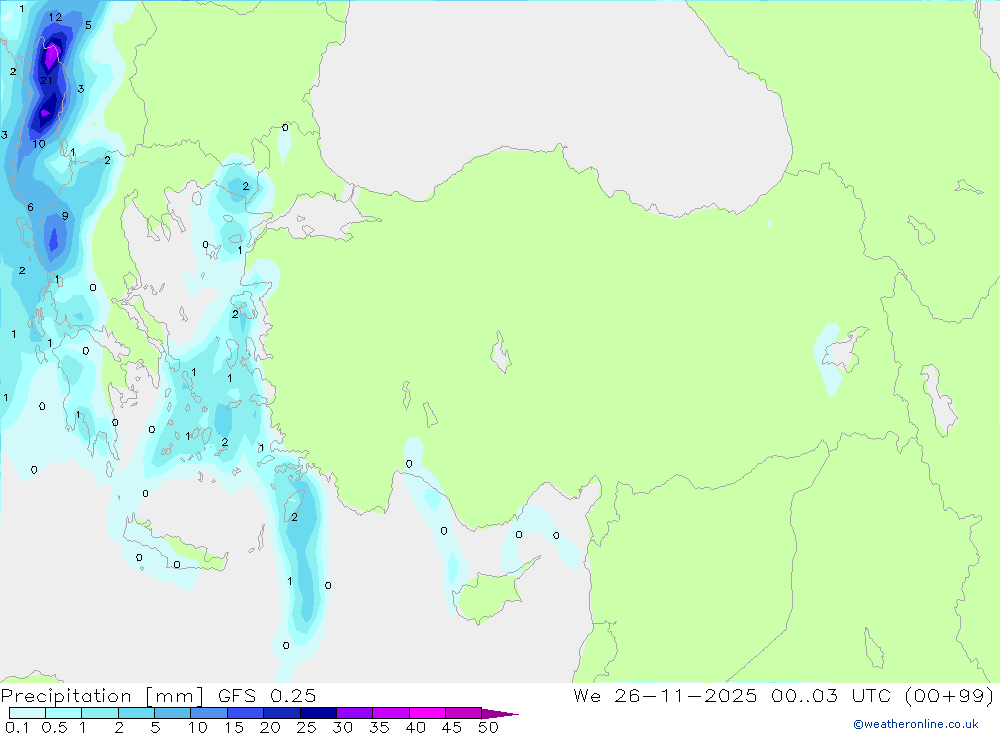Click the 35–40 mm legend color box
This screenshot has height=733, width=1000.
[x=391, y=713]
